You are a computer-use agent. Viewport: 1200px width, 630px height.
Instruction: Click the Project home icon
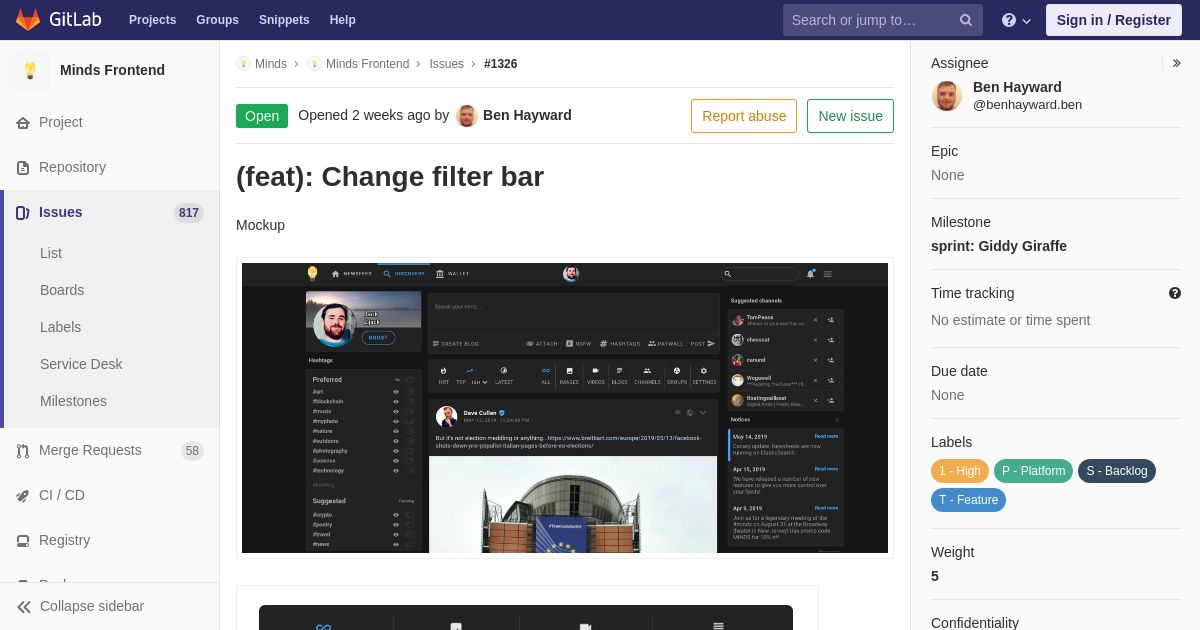coord(23,123)
